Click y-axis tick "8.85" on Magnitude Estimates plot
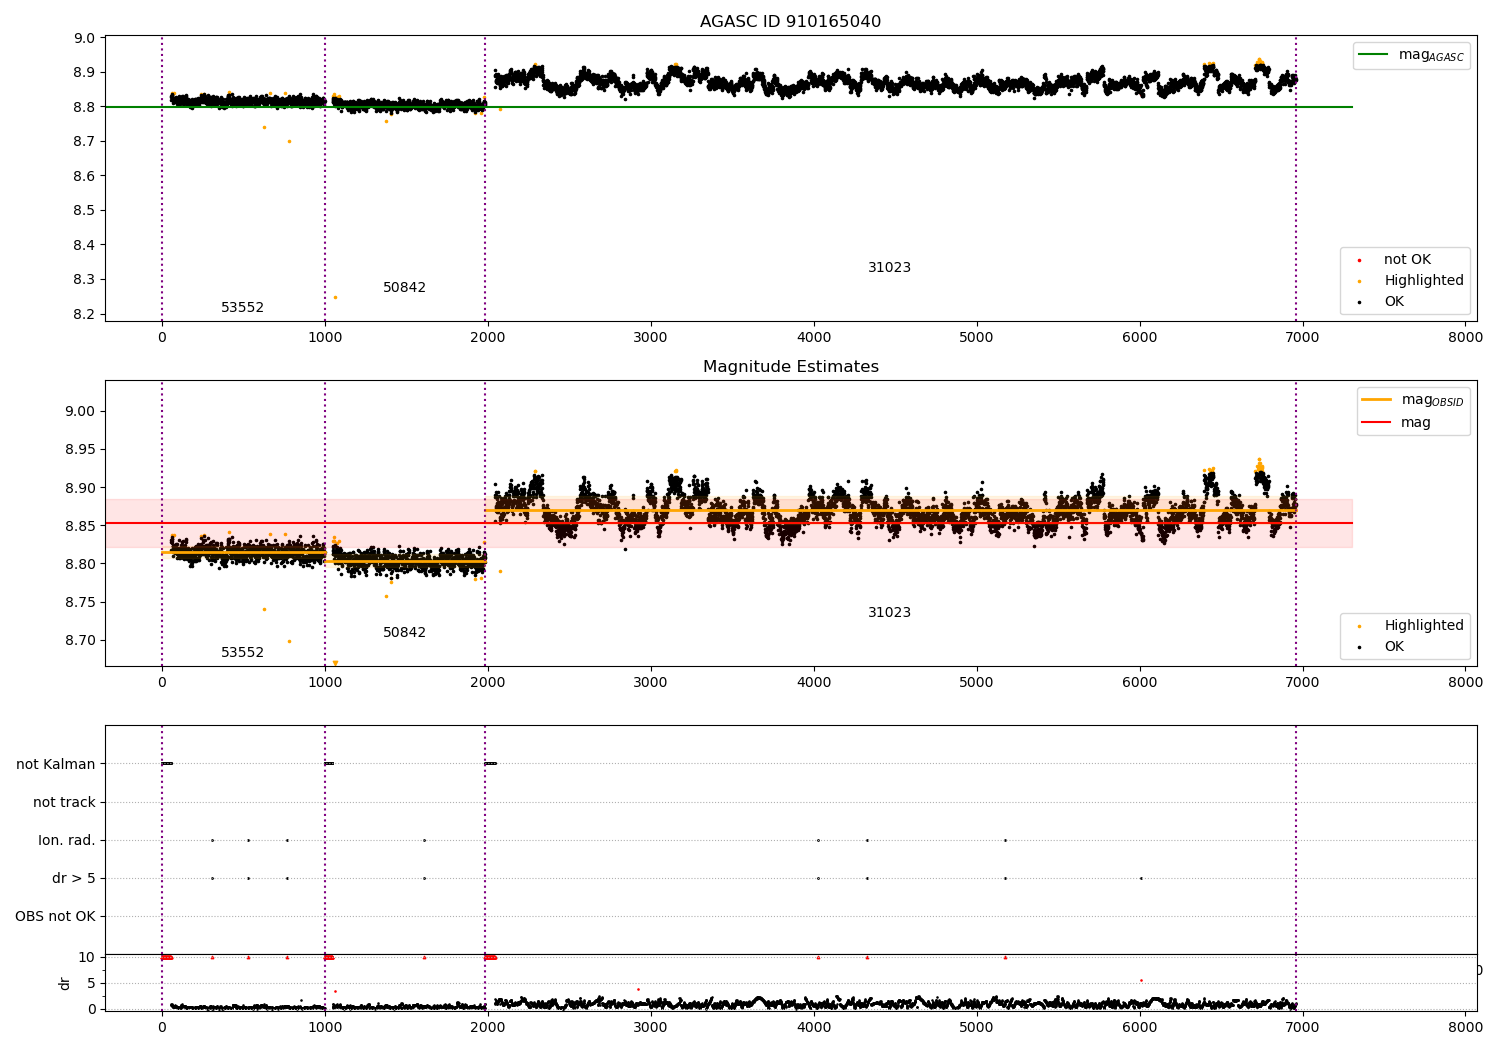 point(81,526)
